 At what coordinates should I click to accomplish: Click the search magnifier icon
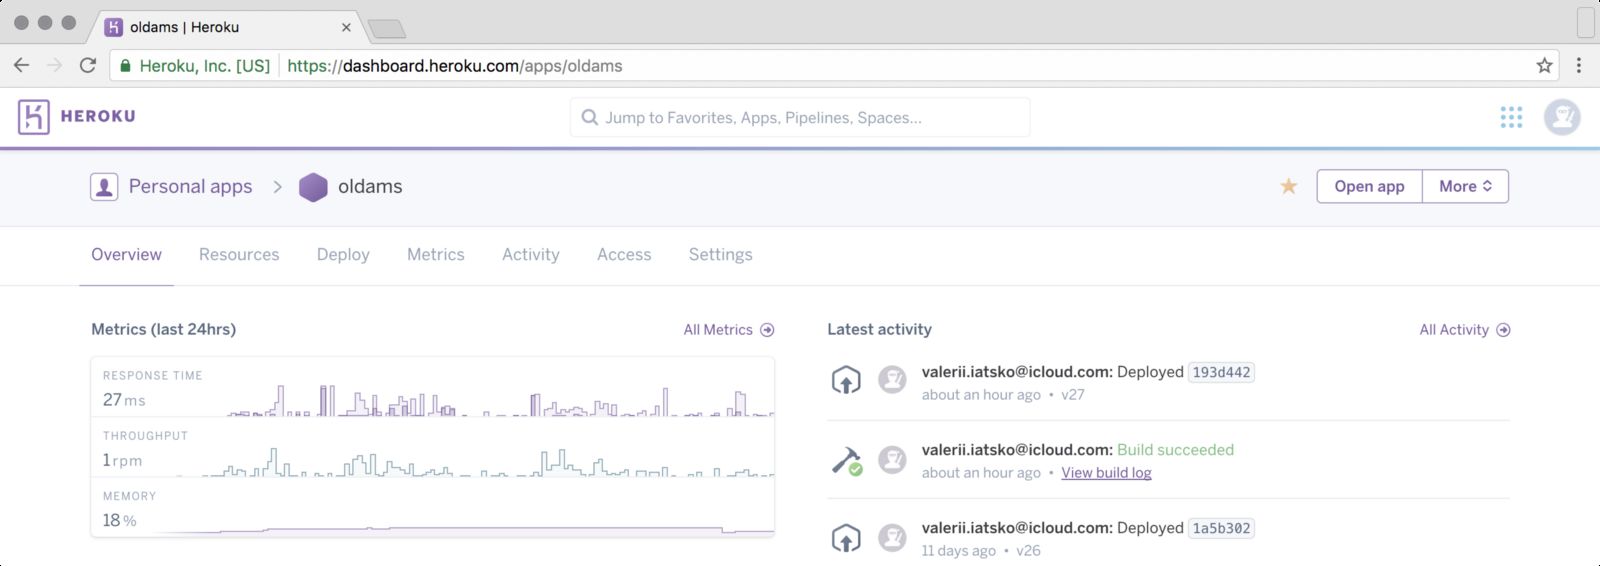[590, 117]
